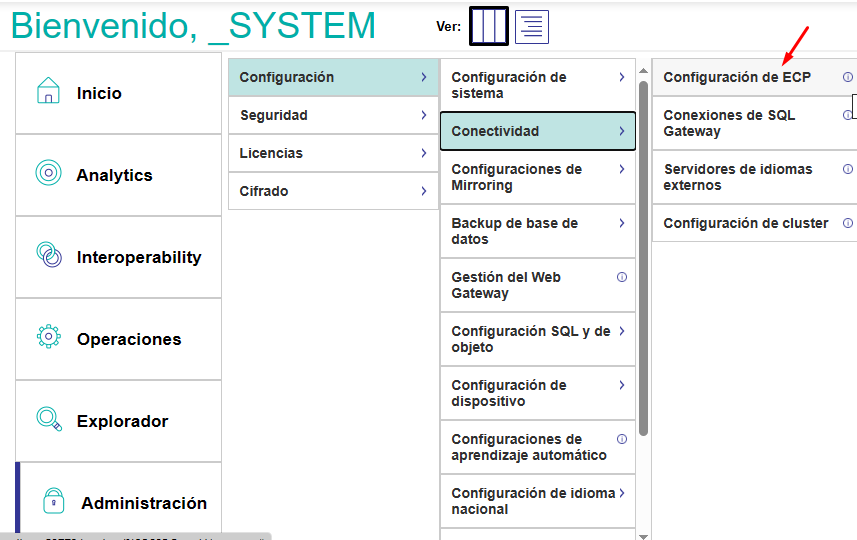Click the Explorador magnifier icon
Viewport: 857px width, 540px height.
click(x=48, y=420)
